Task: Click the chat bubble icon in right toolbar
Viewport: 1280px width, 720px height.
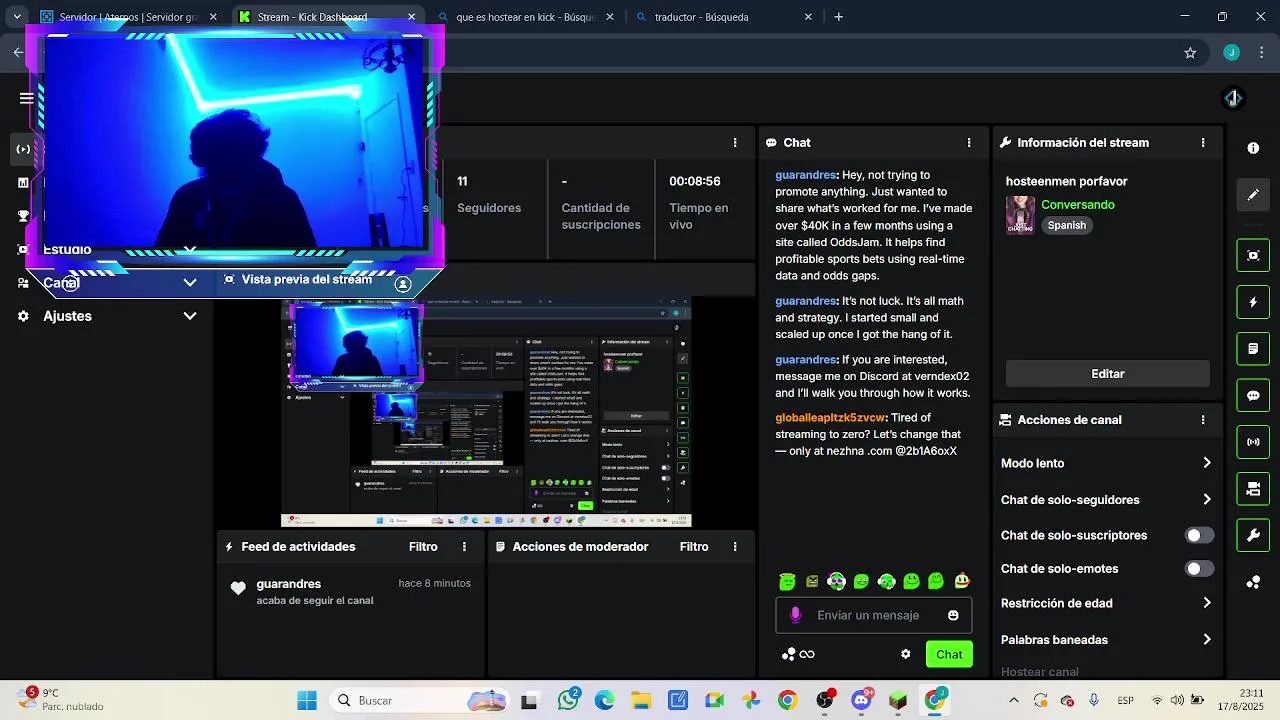Action: pyautogui.click(x=1253, y=395)
